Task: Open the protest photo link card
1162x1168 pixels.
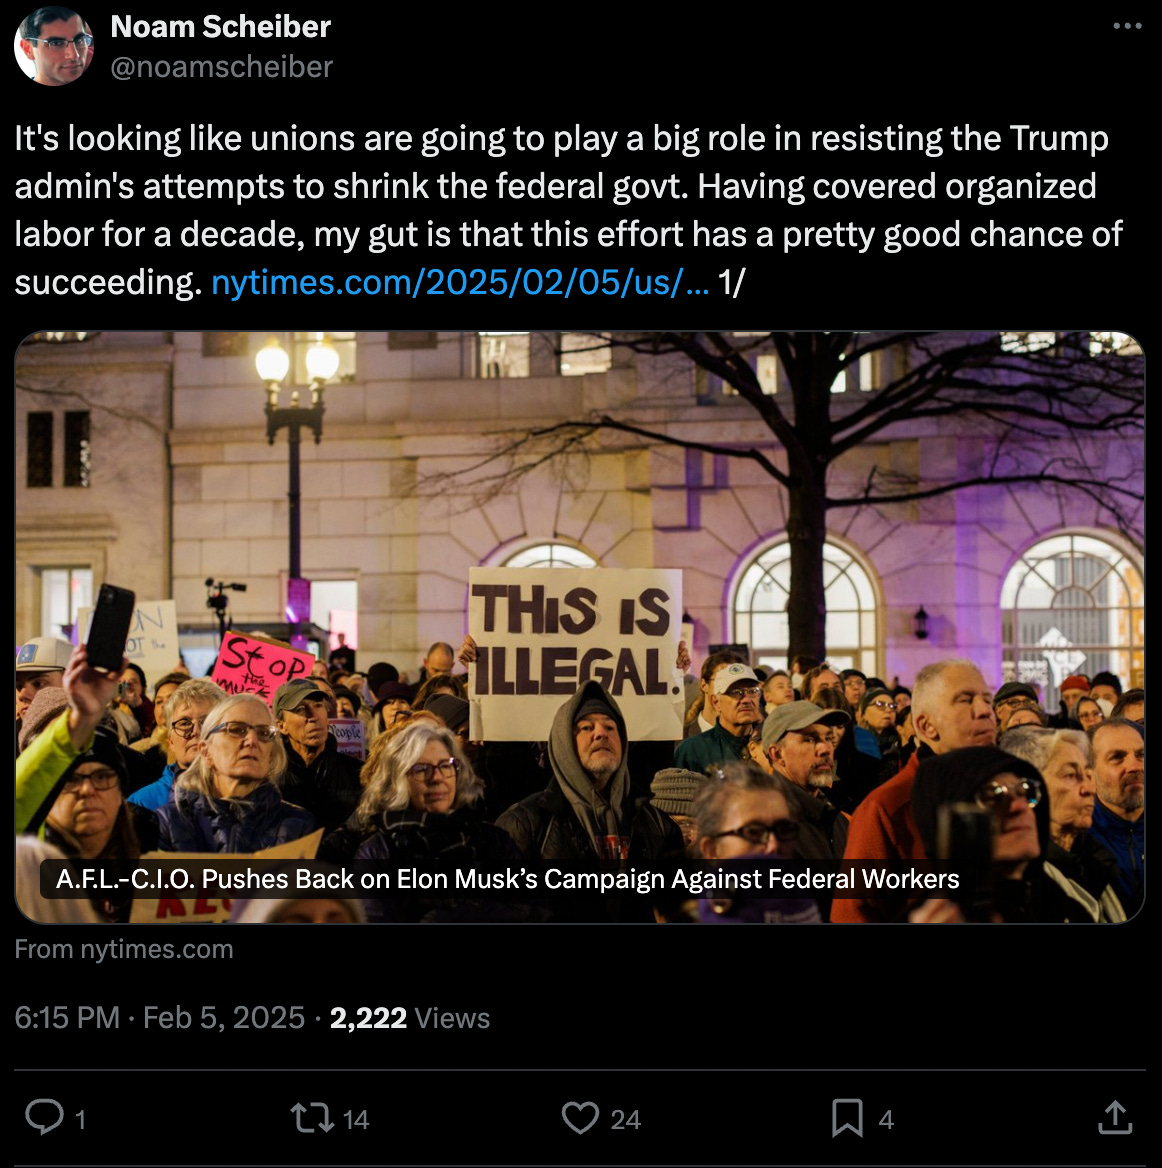Action: tap(580, 627)
